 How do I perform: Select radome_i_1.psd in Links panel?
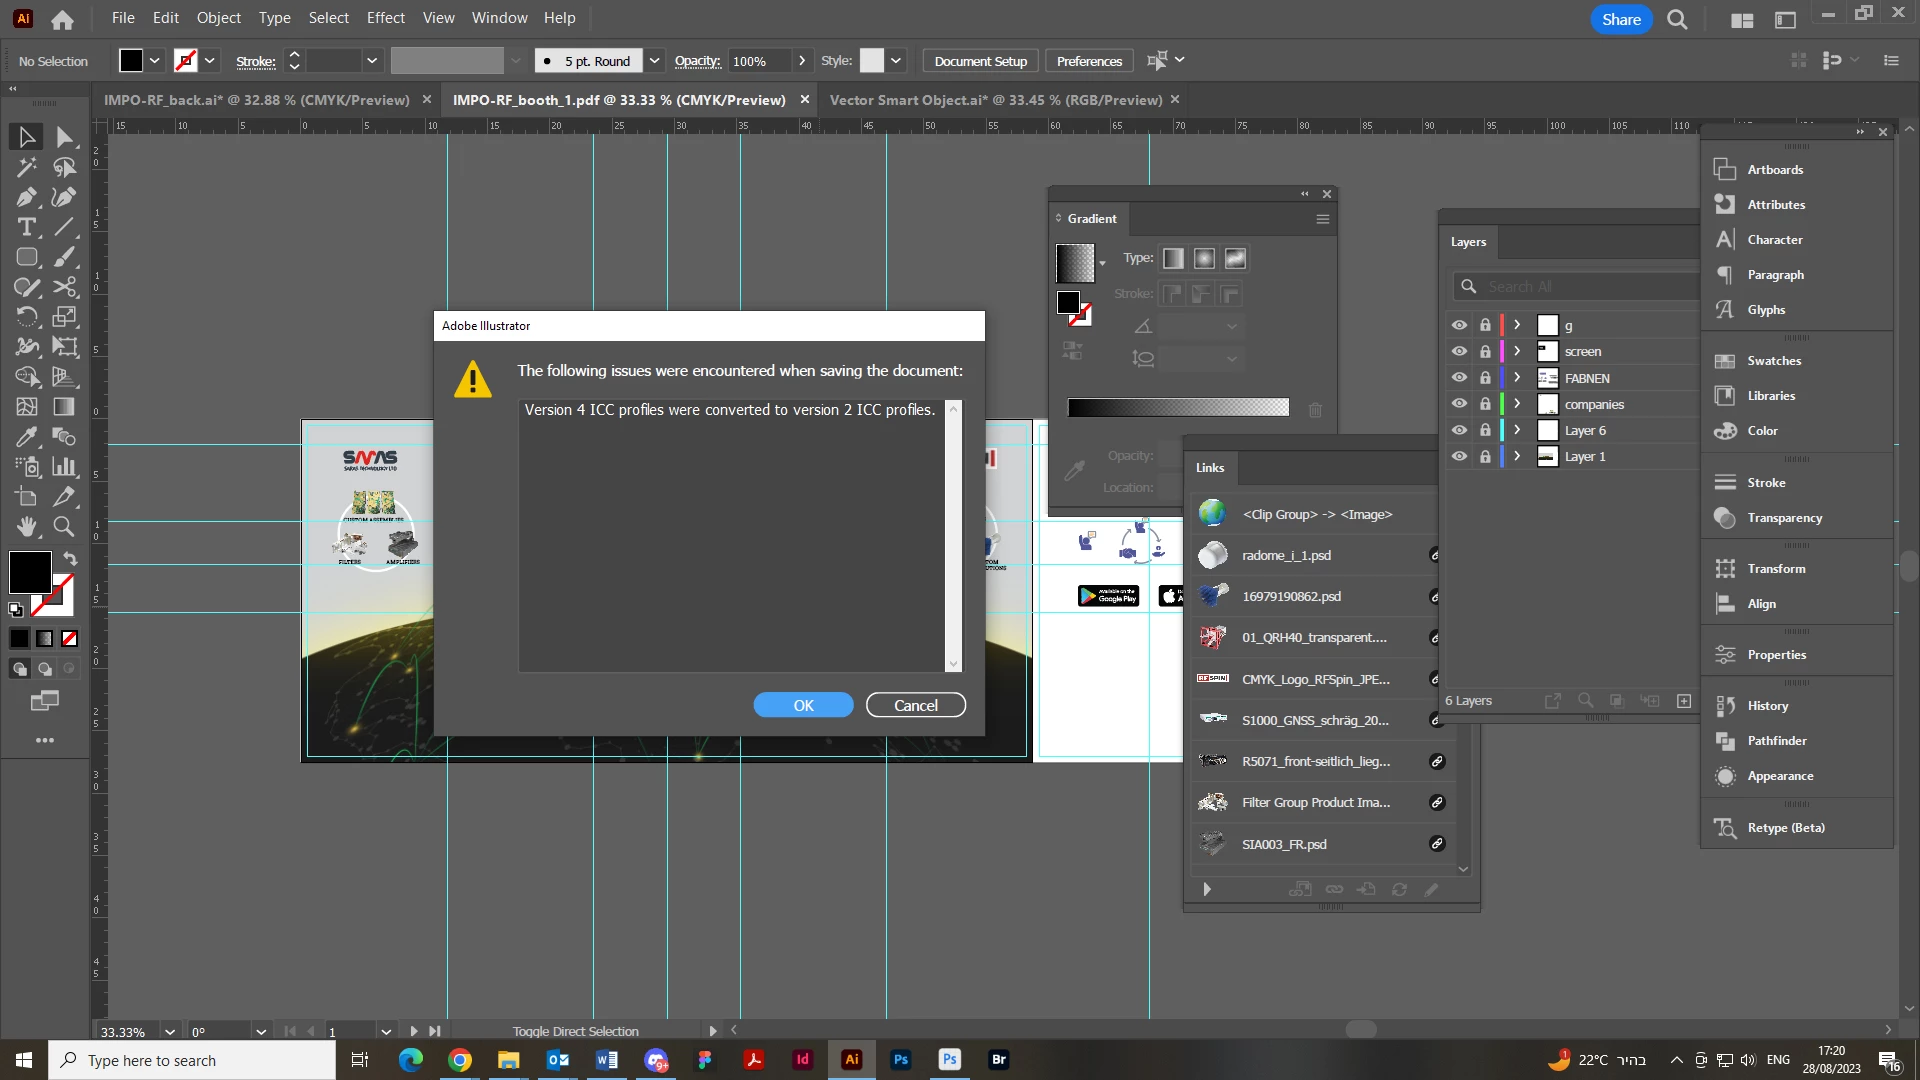point(1286,556)
